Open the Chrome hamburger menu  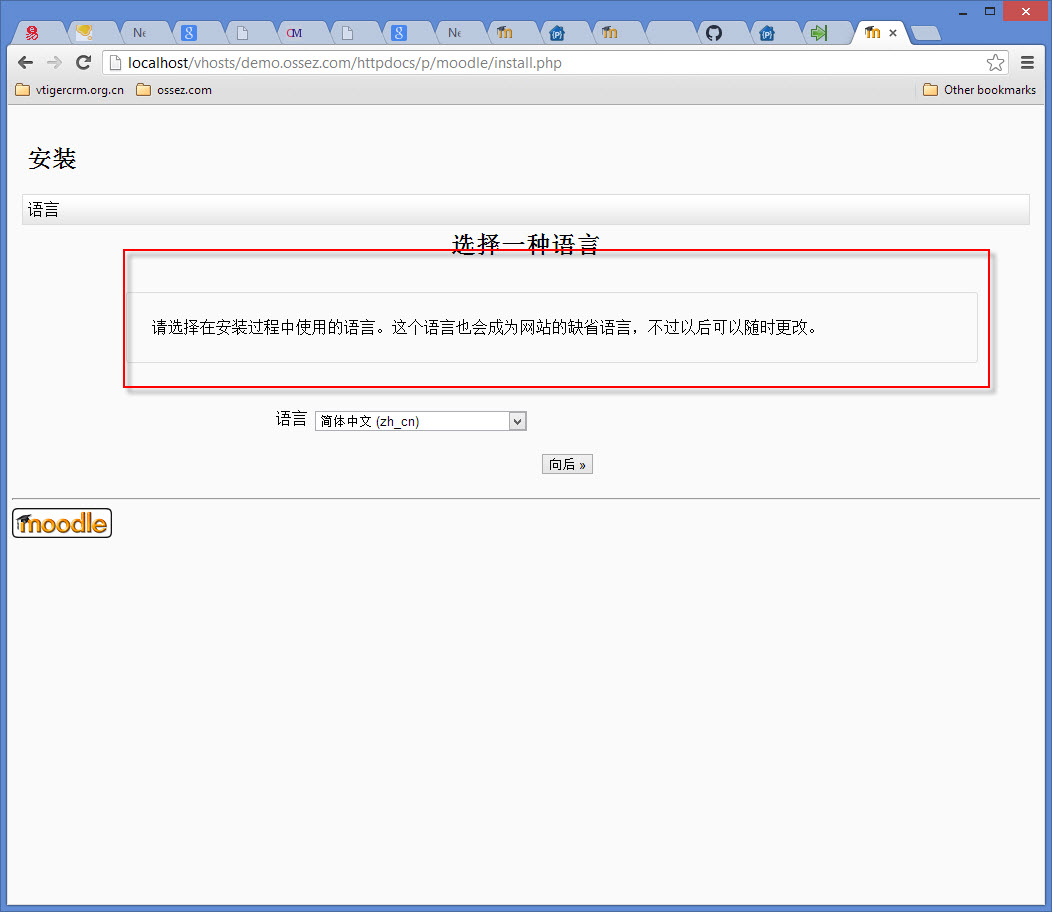(x=1027, y=63)
